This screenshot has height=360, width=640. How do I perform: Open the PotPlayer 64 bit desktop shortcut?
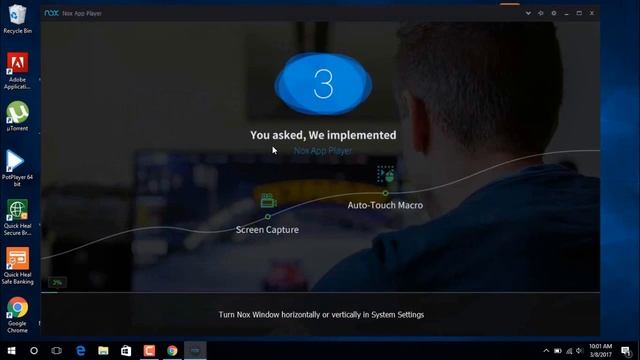coord(17,168)
